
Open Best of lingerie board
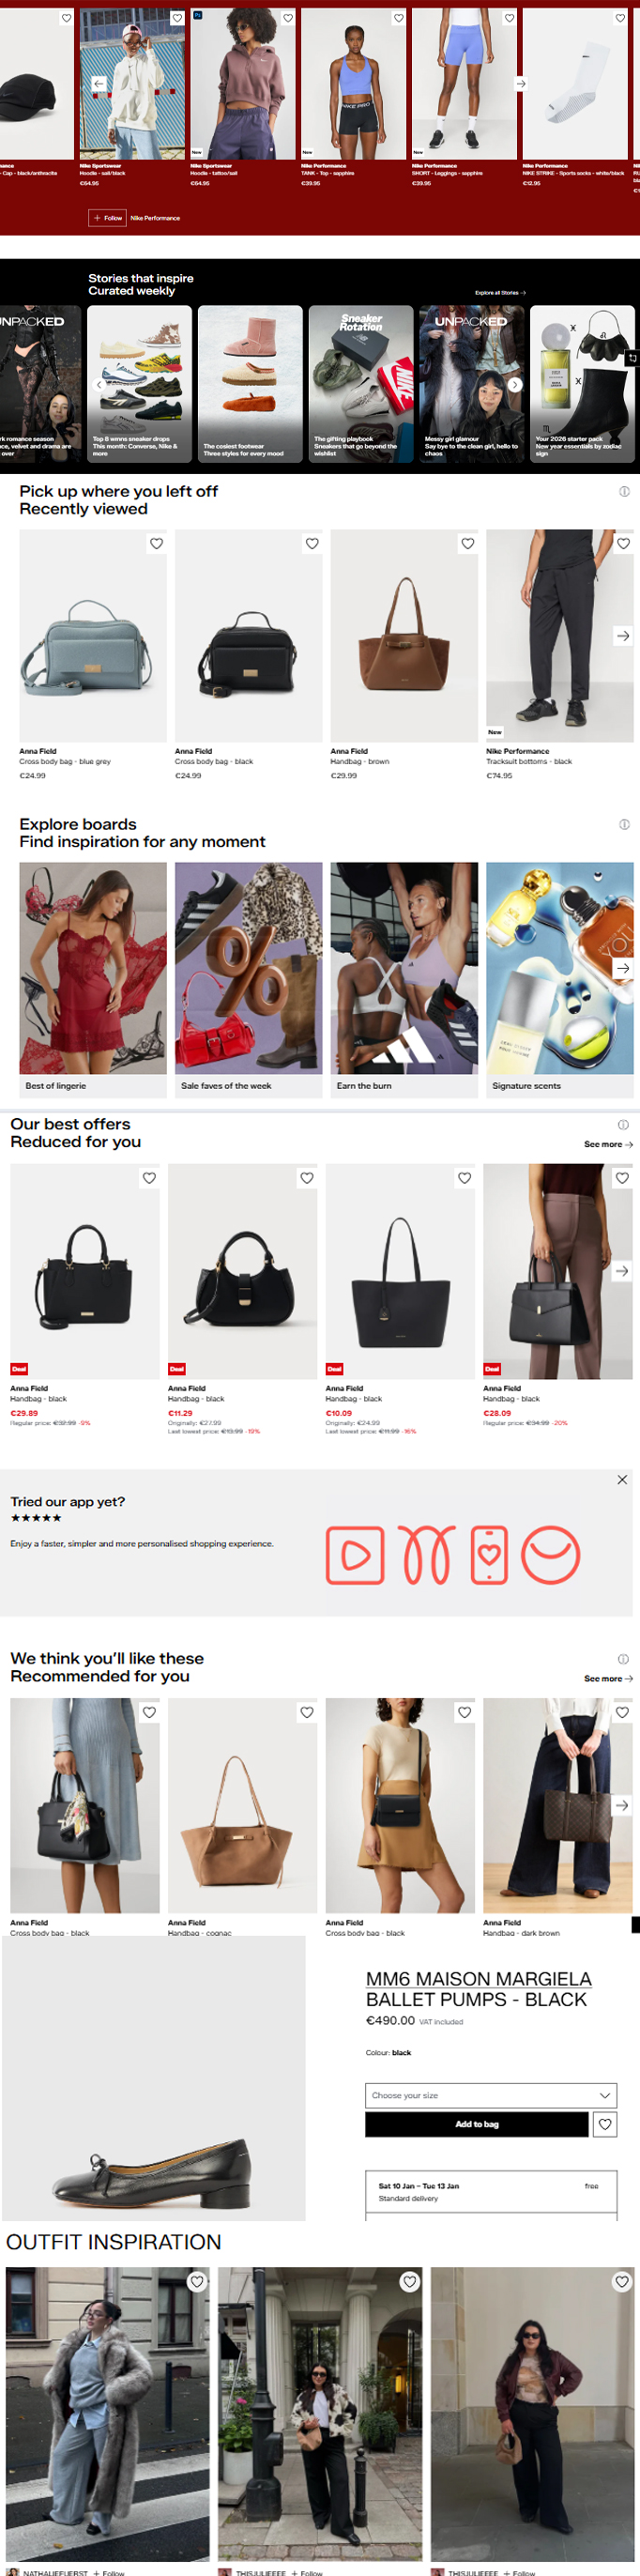coord(93,979)
